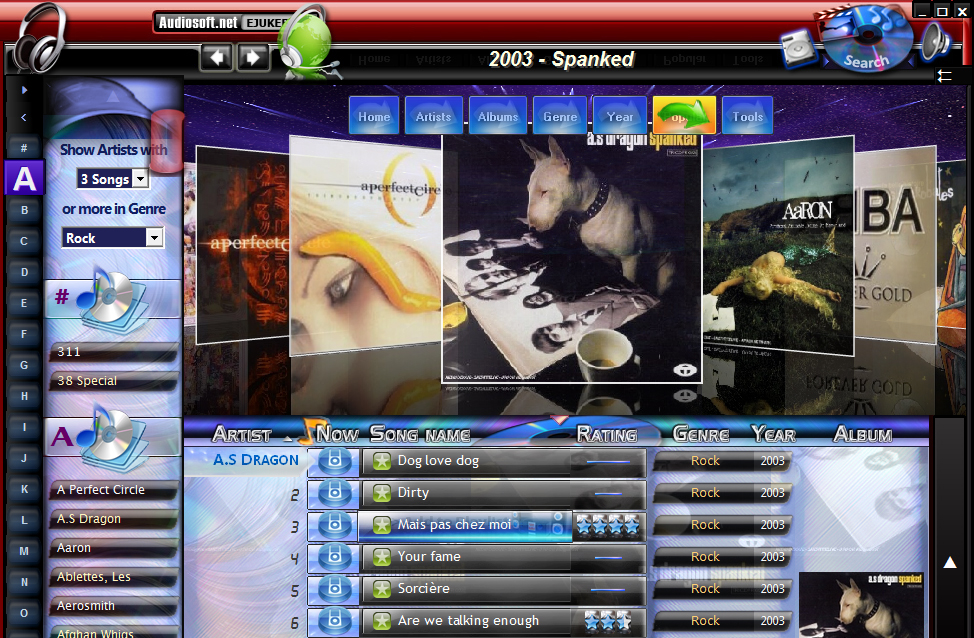Click the speaker icon at top right
The width and height of the screenshot is (974, 638).
click(x=935, y=42)
